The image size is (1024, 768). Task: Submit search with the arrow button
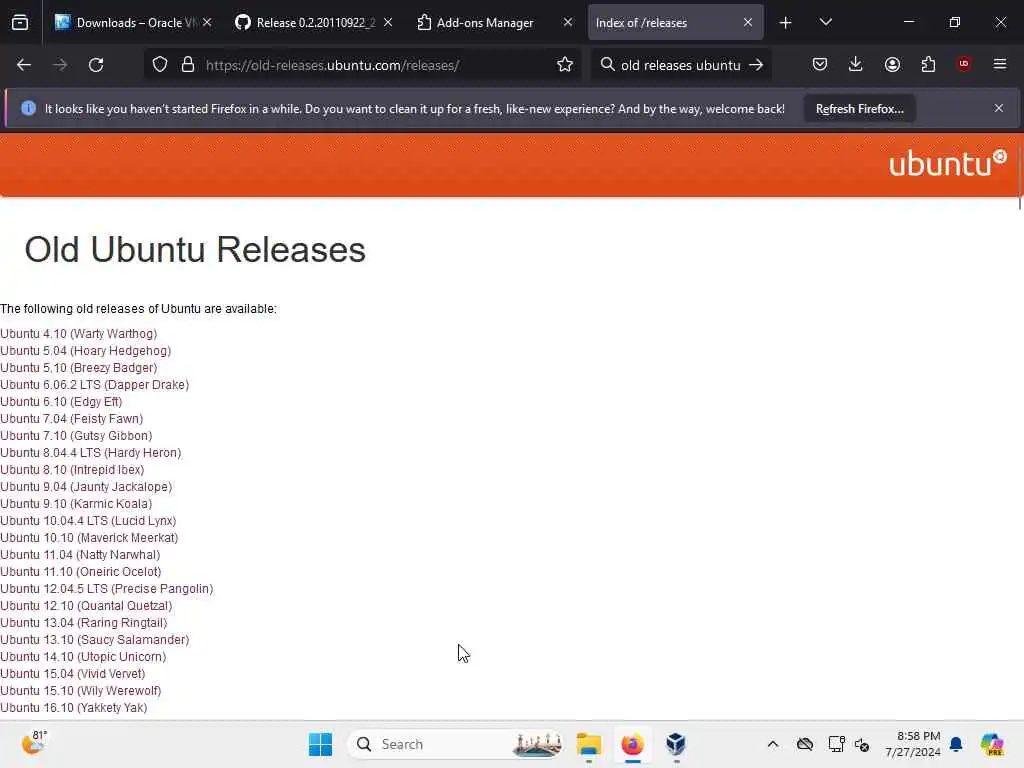pos(756,65)
